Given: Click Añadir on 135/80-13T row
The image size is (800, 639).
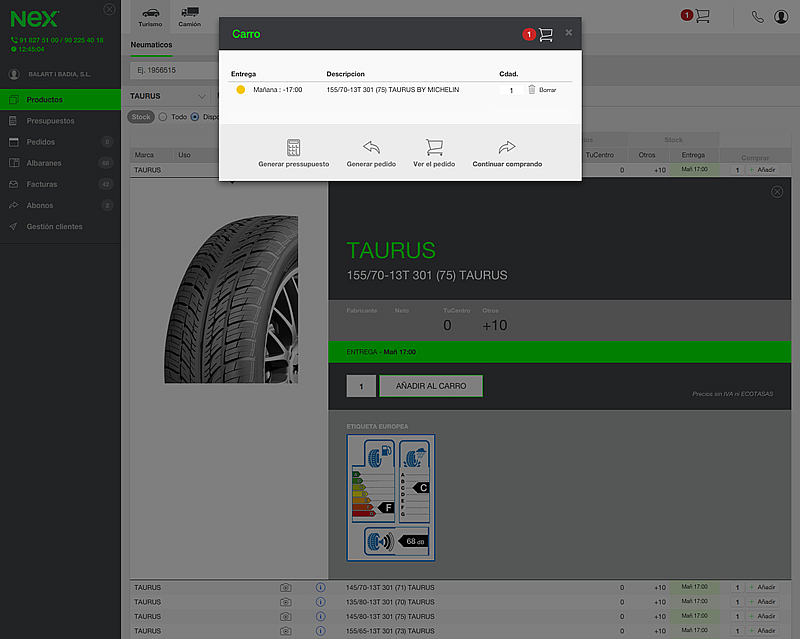Looking at the screenshot, I should (762, 602).
